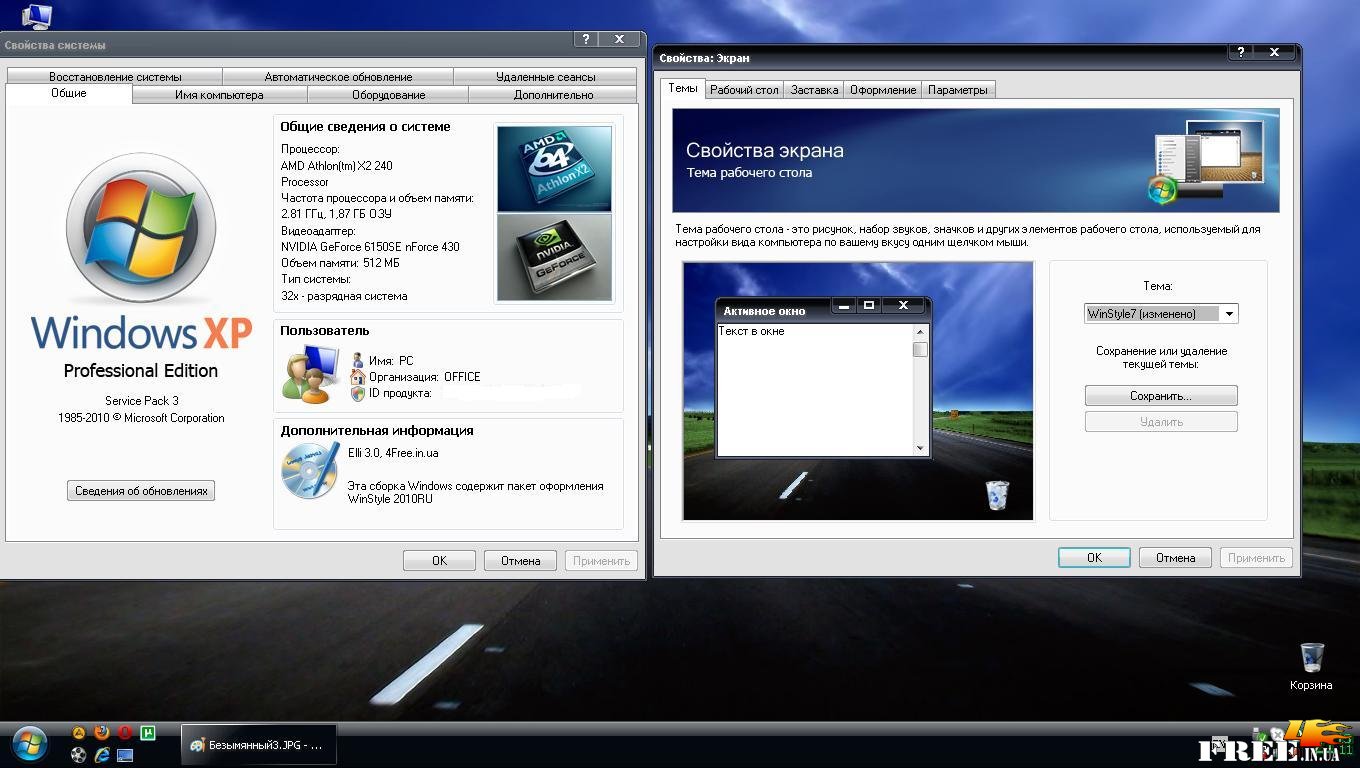Open the Автоматическое обновление tab
The height and width of the screenshot is (768, 1360).
(338, 77)
